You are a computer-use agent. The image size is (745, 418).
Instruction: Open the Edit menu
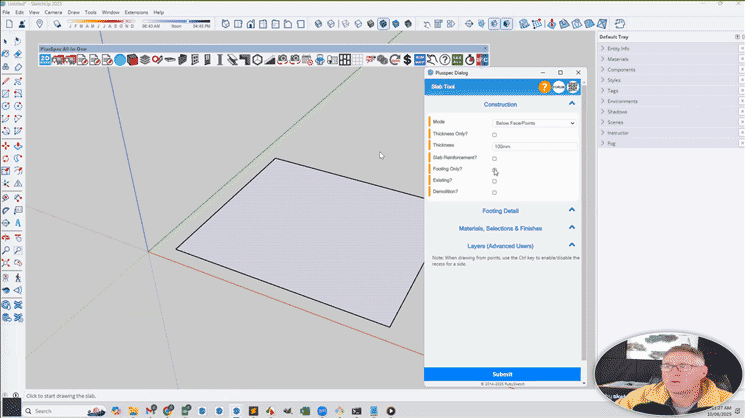[19, 12]
